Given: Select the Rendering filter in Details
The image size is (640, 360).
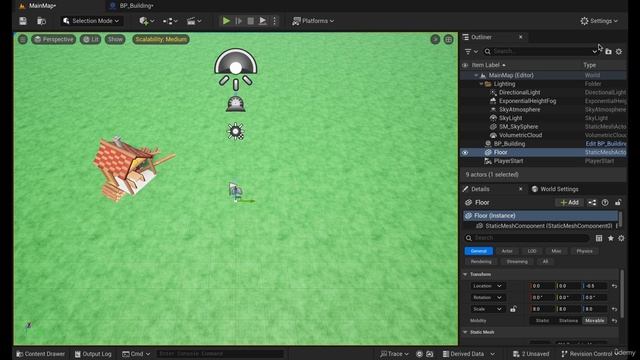Looking at the screenshot, I should [x=481, y=262].
